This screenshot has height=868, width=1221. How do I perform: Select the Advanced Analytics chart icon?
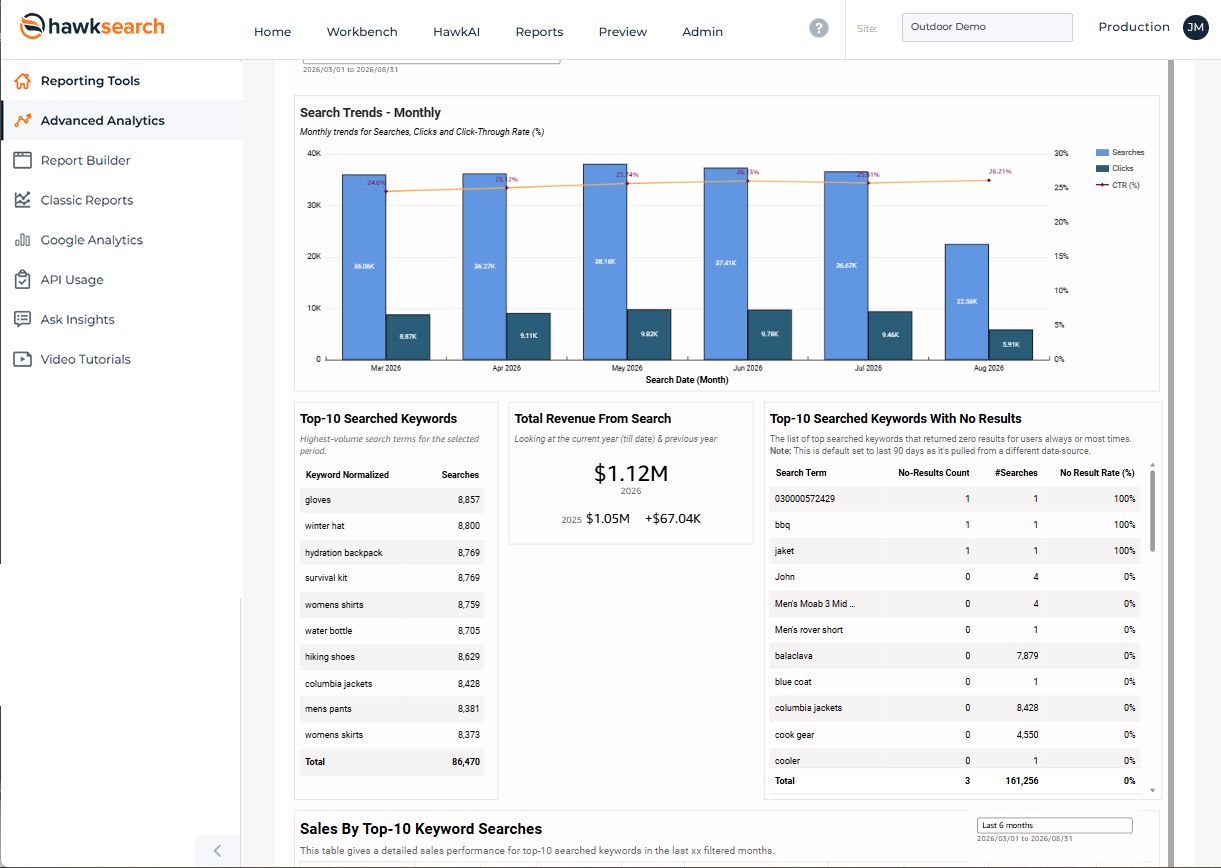[x=22, y=121]
